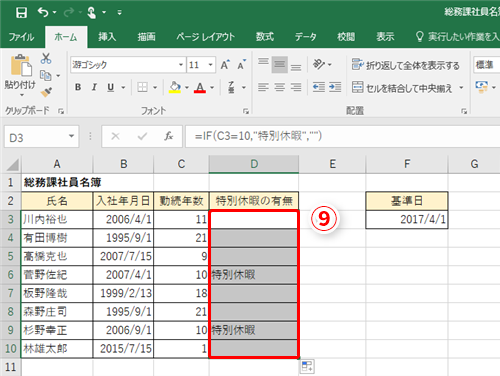This screenshot has height=376, width=500.
Task: Click the Enter checkmark in formula bar
Action: tap(142, 136)
